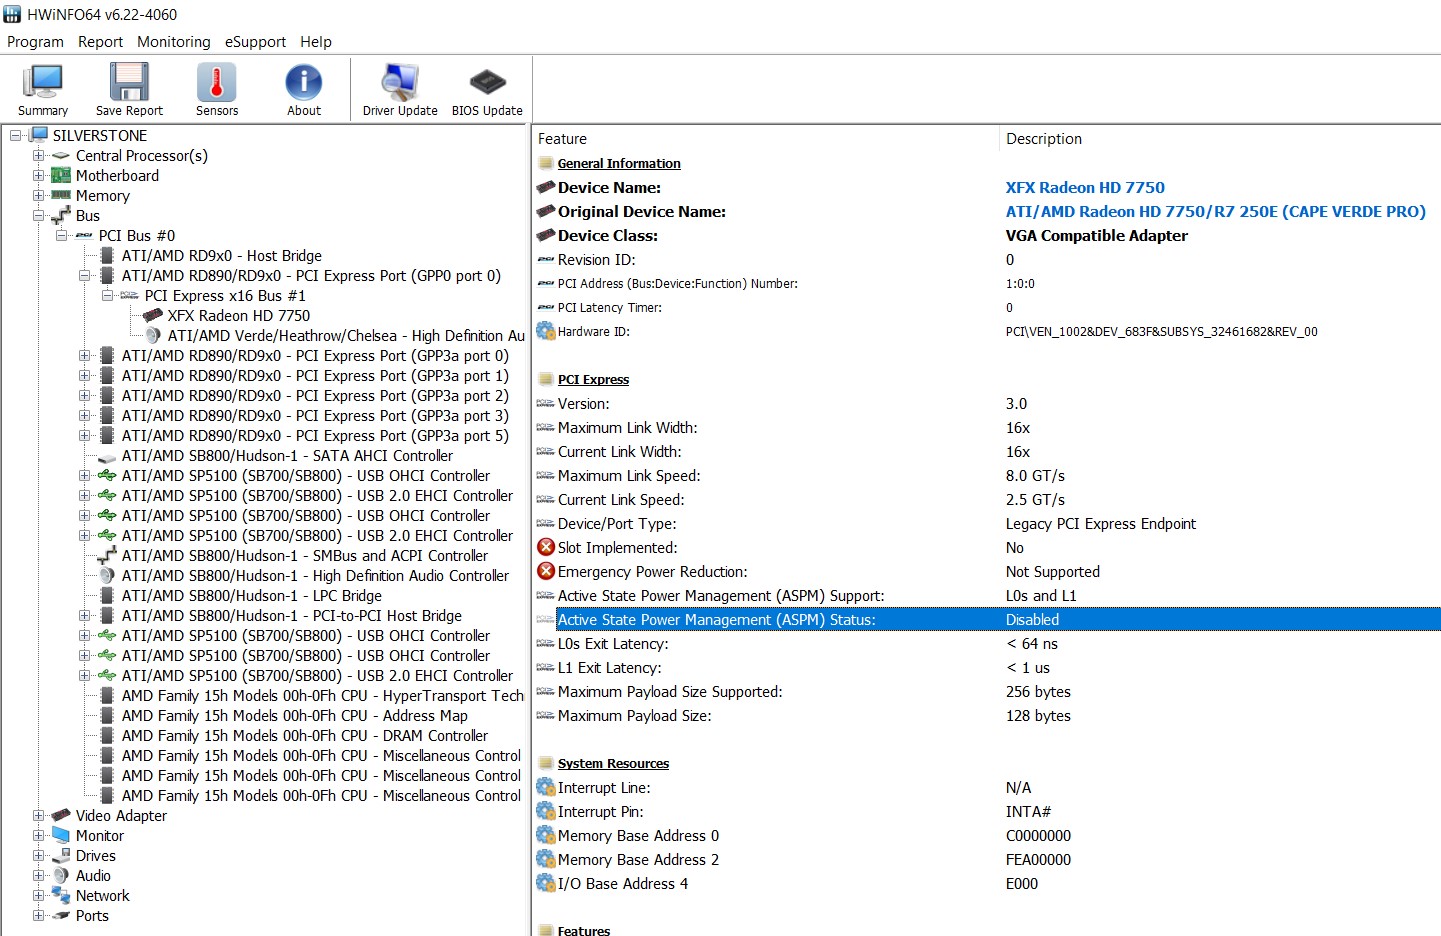Open the Help menu
This screenshot has height=936, width=1441.
tap(316, 42)
